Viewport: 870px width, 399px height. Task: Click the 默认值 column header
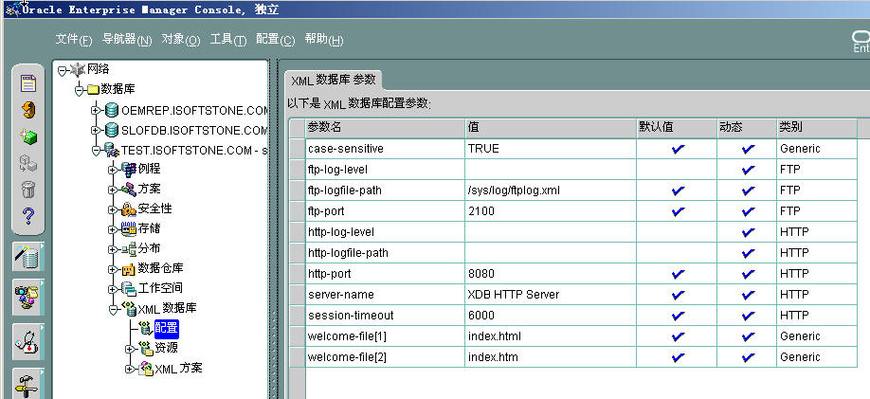click(676, 127)
